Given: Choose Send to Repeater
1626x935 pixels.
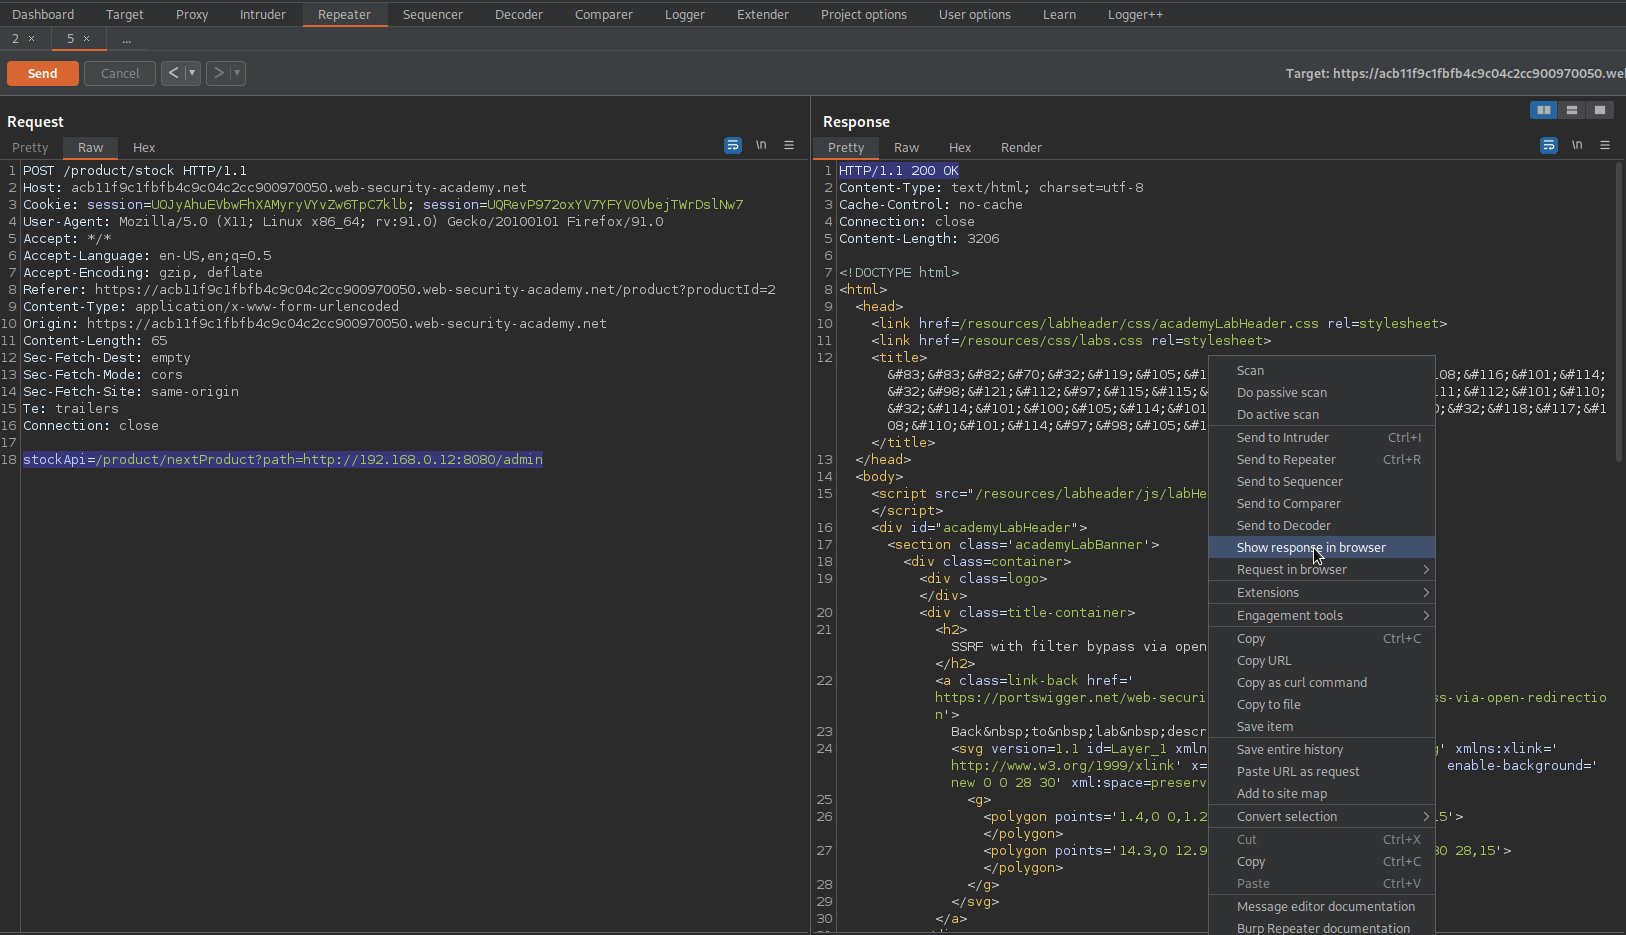Looking at the screenshot, I should [x=1322, y=459].
